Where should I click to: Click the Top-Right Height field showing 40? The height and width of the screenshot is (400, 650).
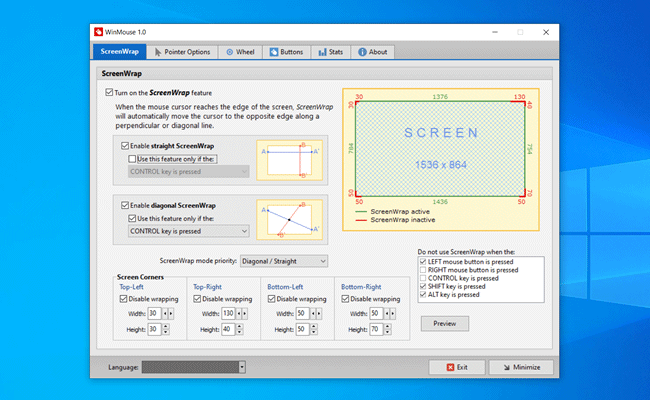click(228, 330)
